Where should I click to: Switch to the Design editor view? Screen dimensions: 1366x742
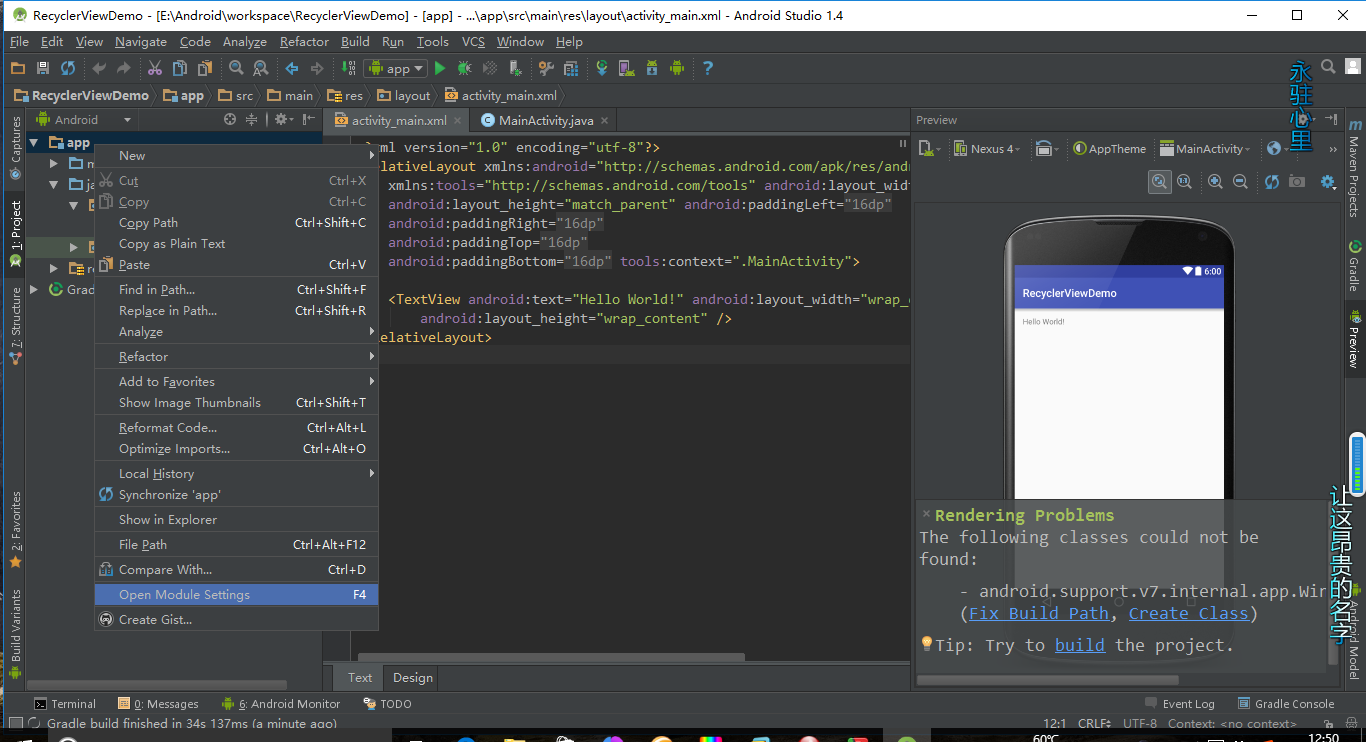click(x=412, y=677)
